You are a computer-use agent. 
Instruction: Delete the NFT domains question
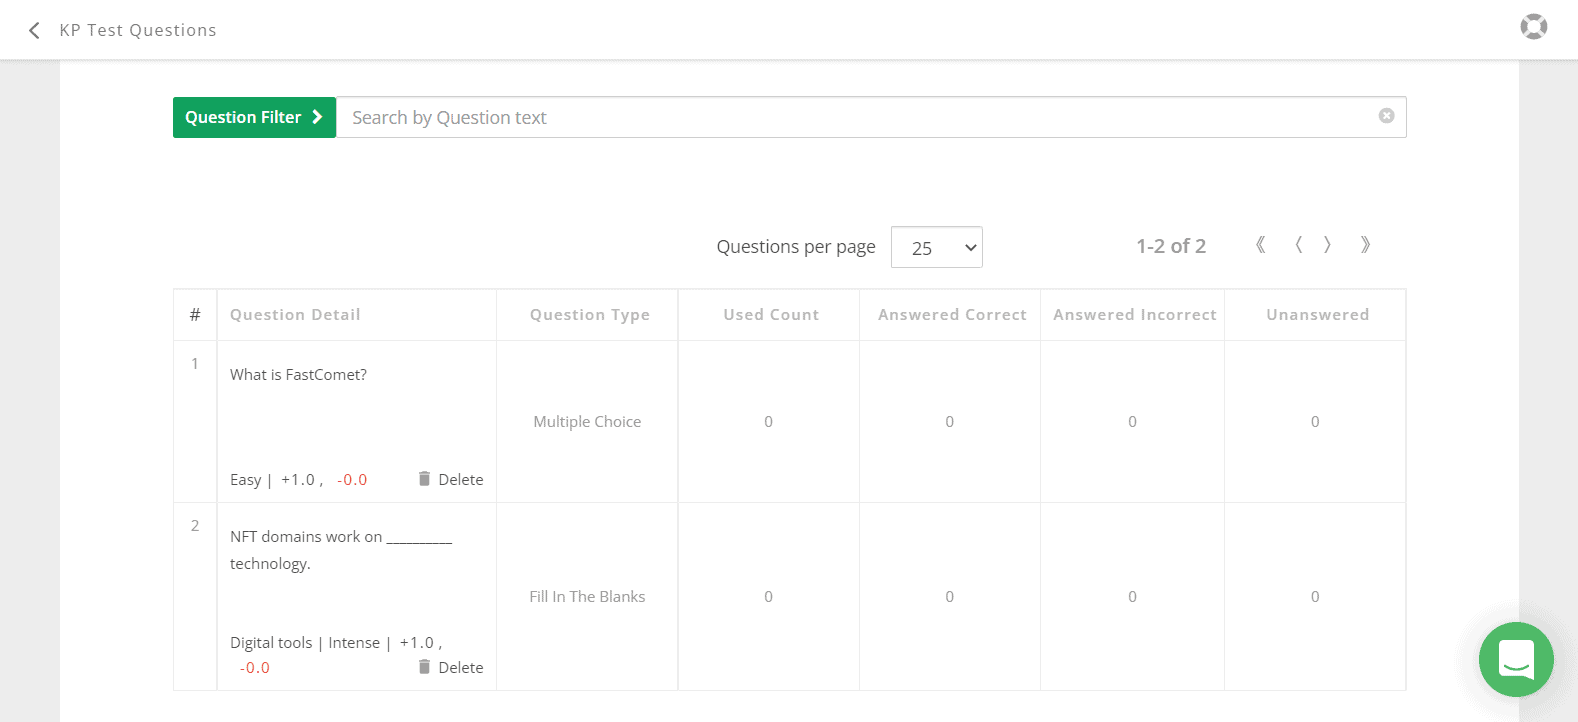(451, 667)
